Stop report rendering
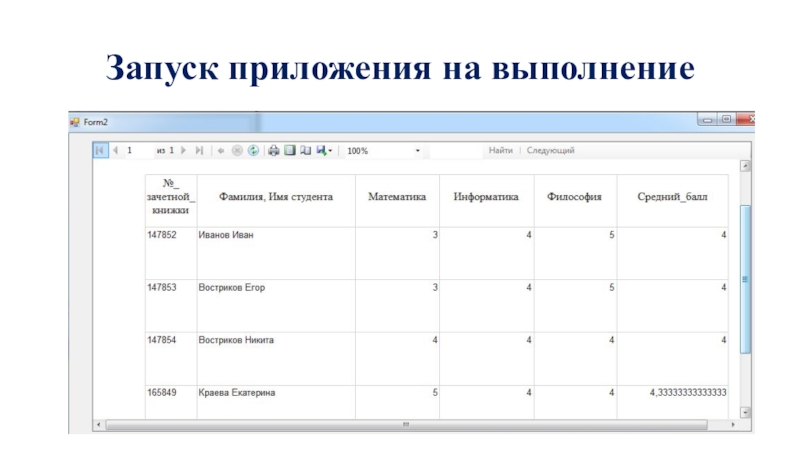The width and height of the screenshot is (800, 450). 237,151
